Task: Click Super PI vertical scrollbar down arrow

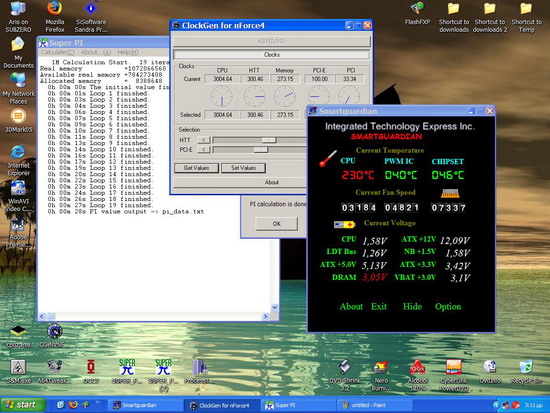Action: tap(275, 307)
